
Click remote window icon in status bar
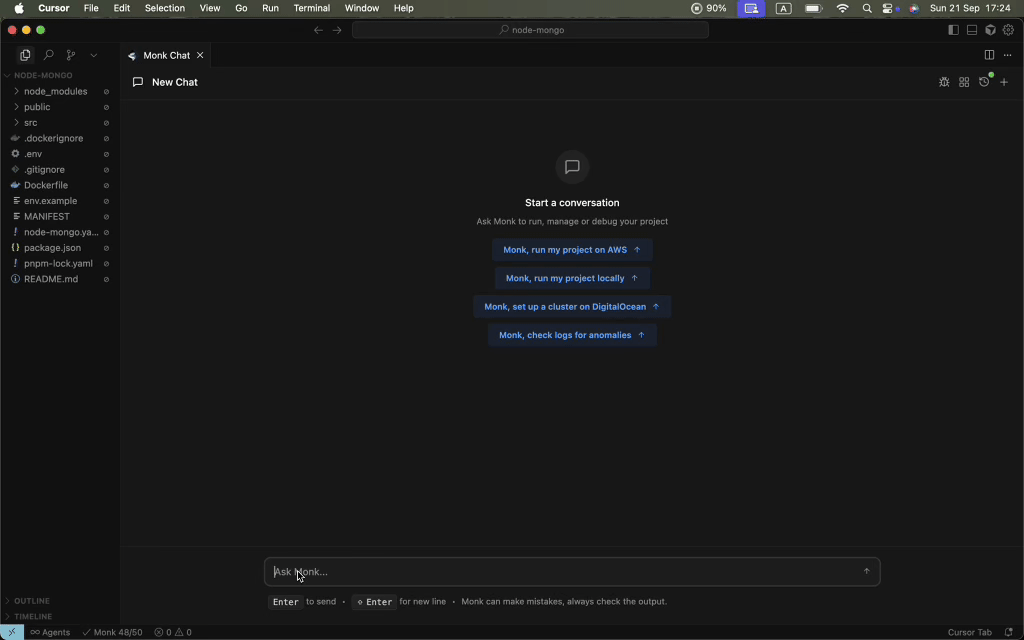(12, 632)
